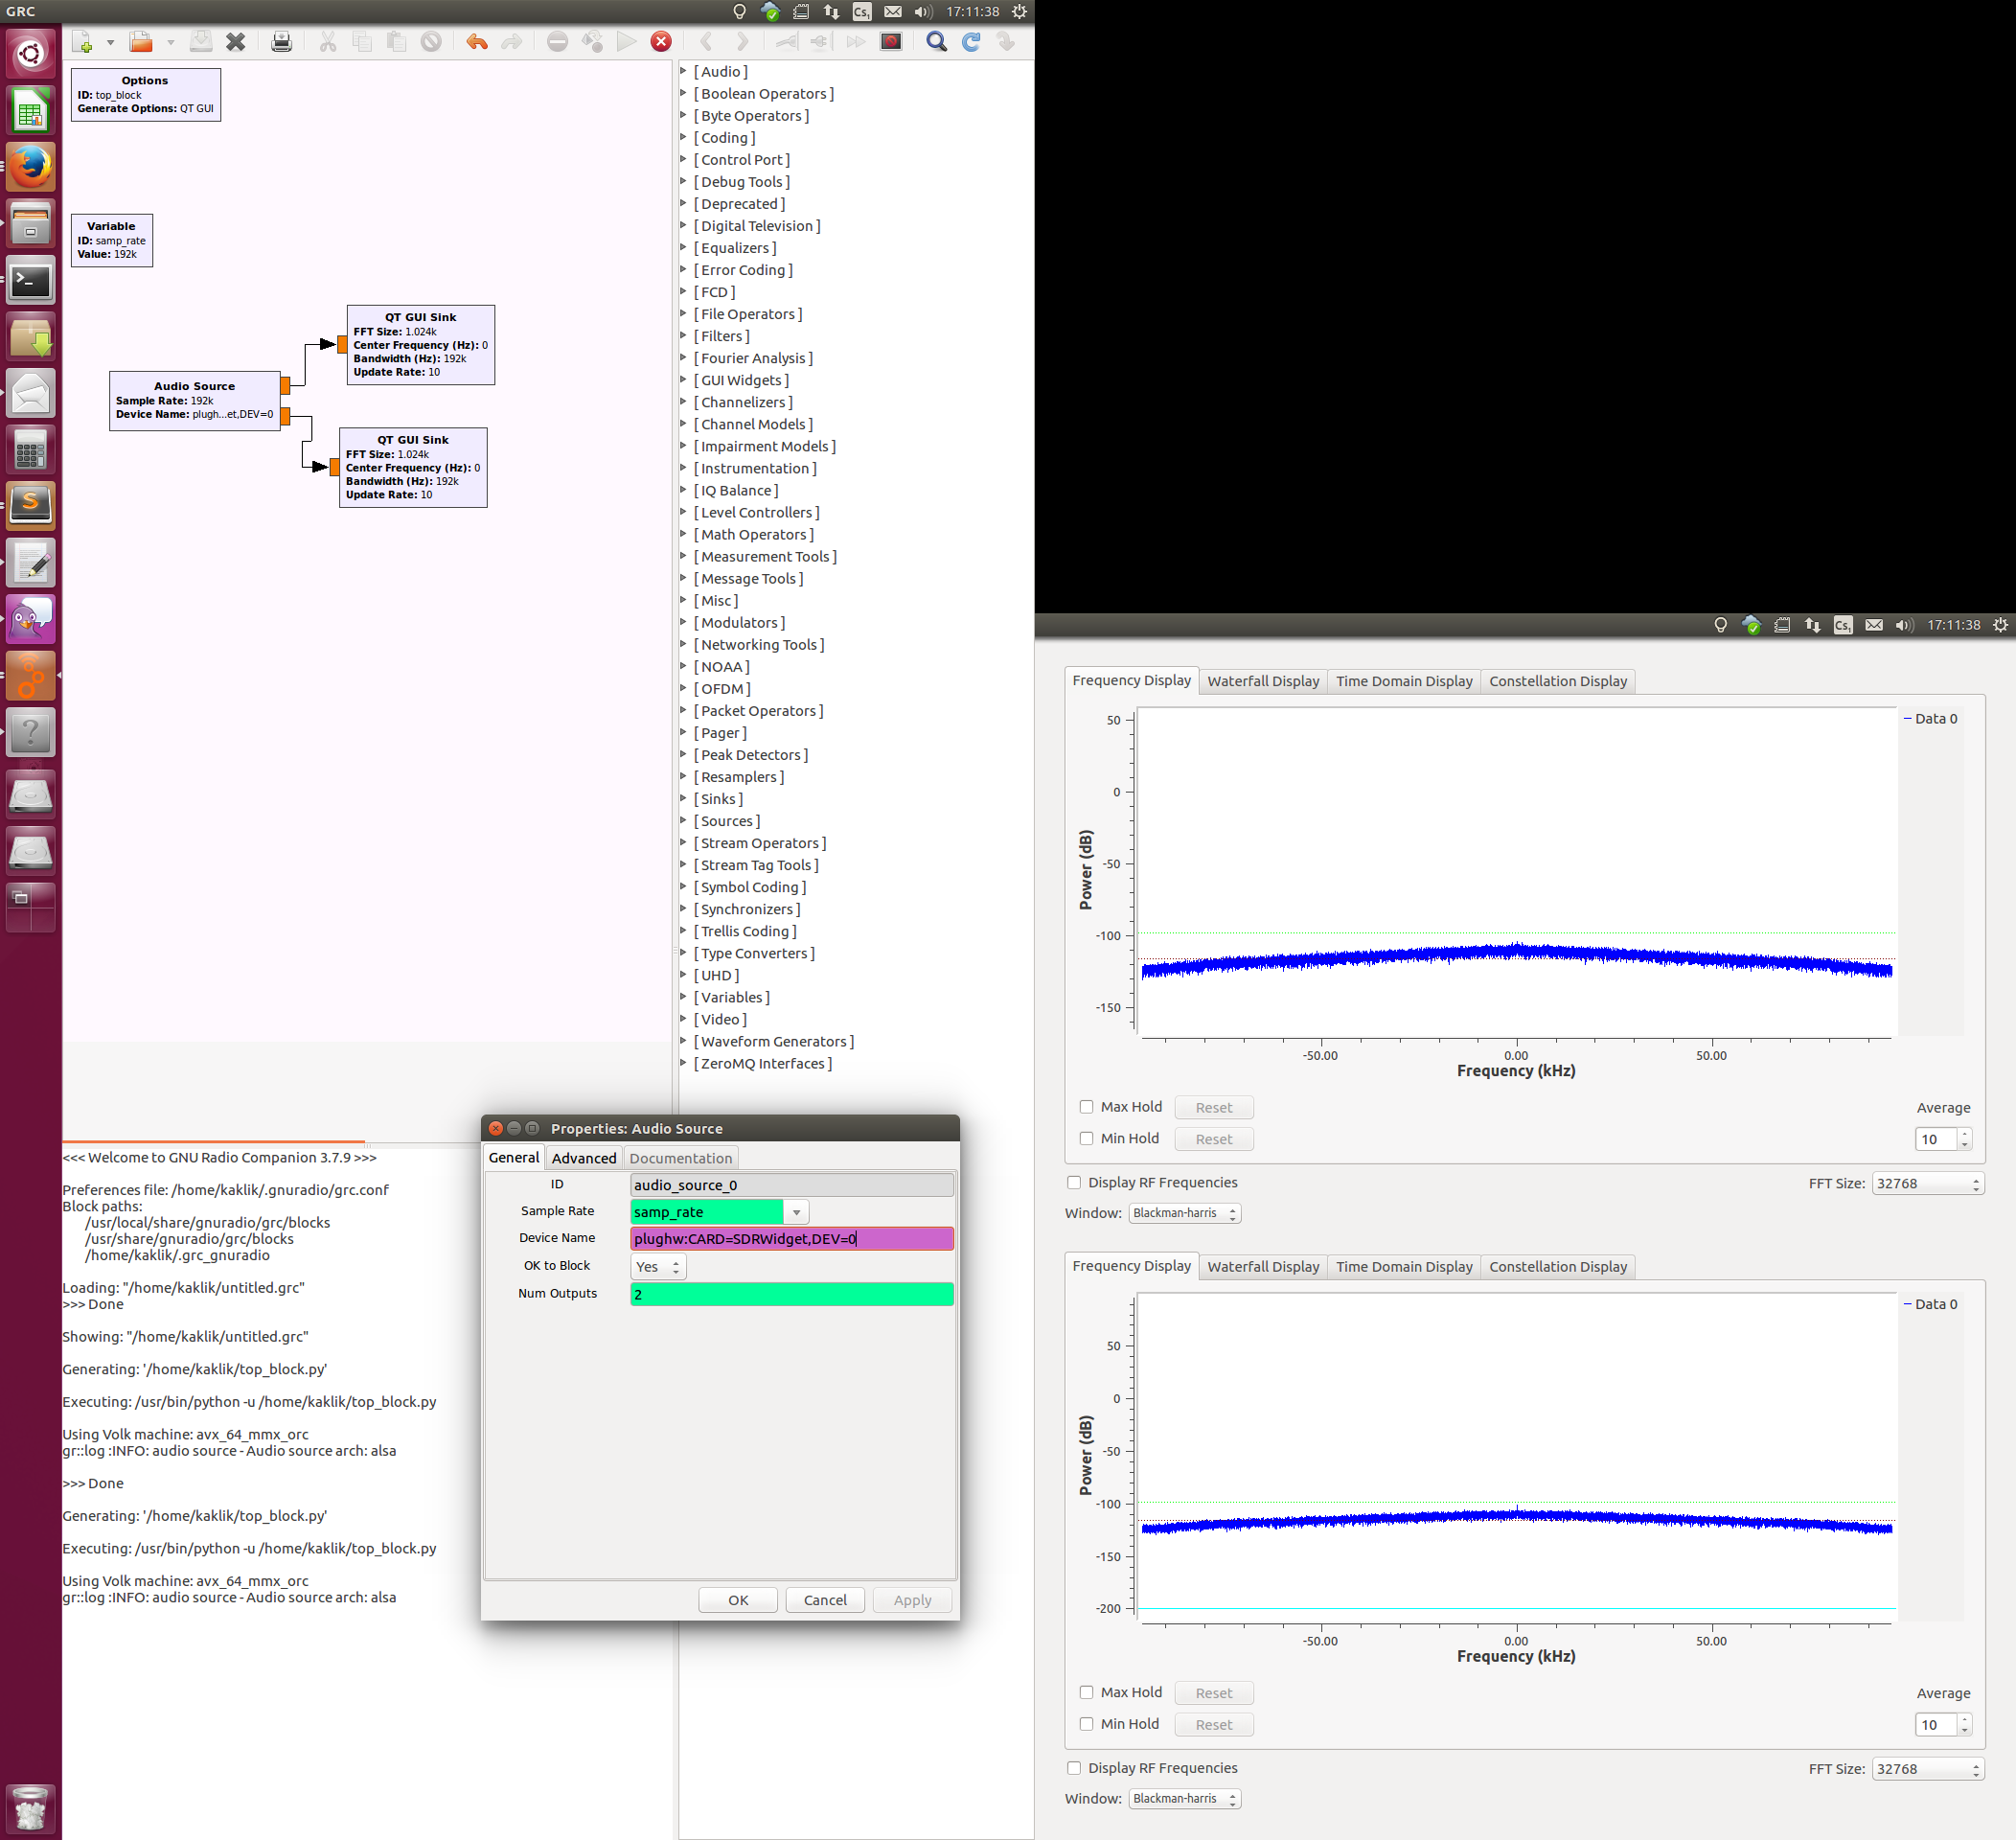
Task: Open the Sample Rate dropdown arrow
Action: coord(796,1212)
